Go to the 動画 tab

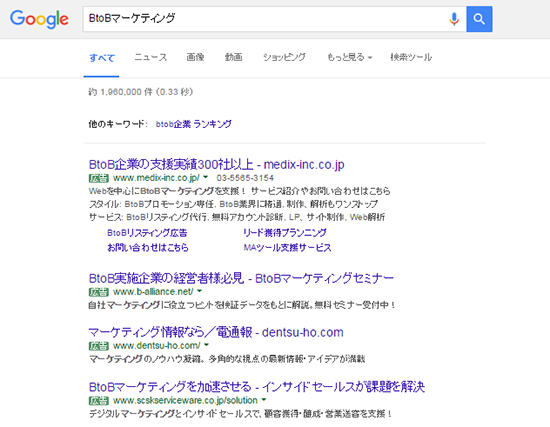click(x=234, y=57)
